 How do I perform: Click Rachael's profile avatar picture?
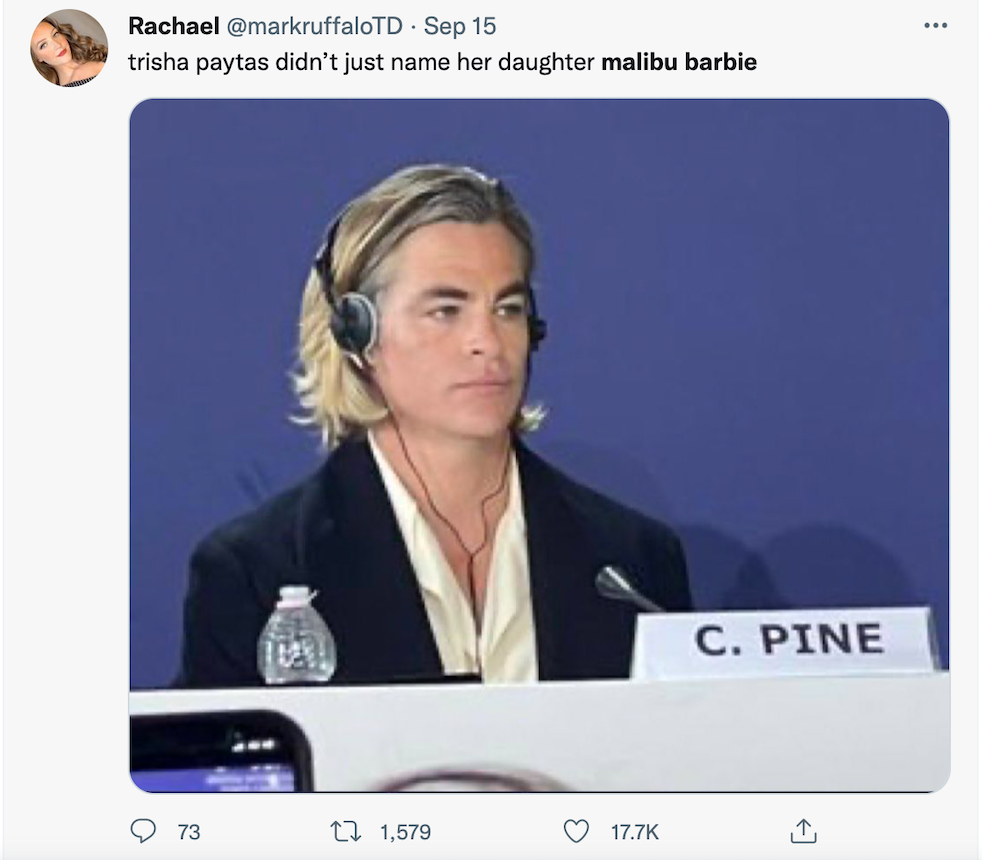69,48
